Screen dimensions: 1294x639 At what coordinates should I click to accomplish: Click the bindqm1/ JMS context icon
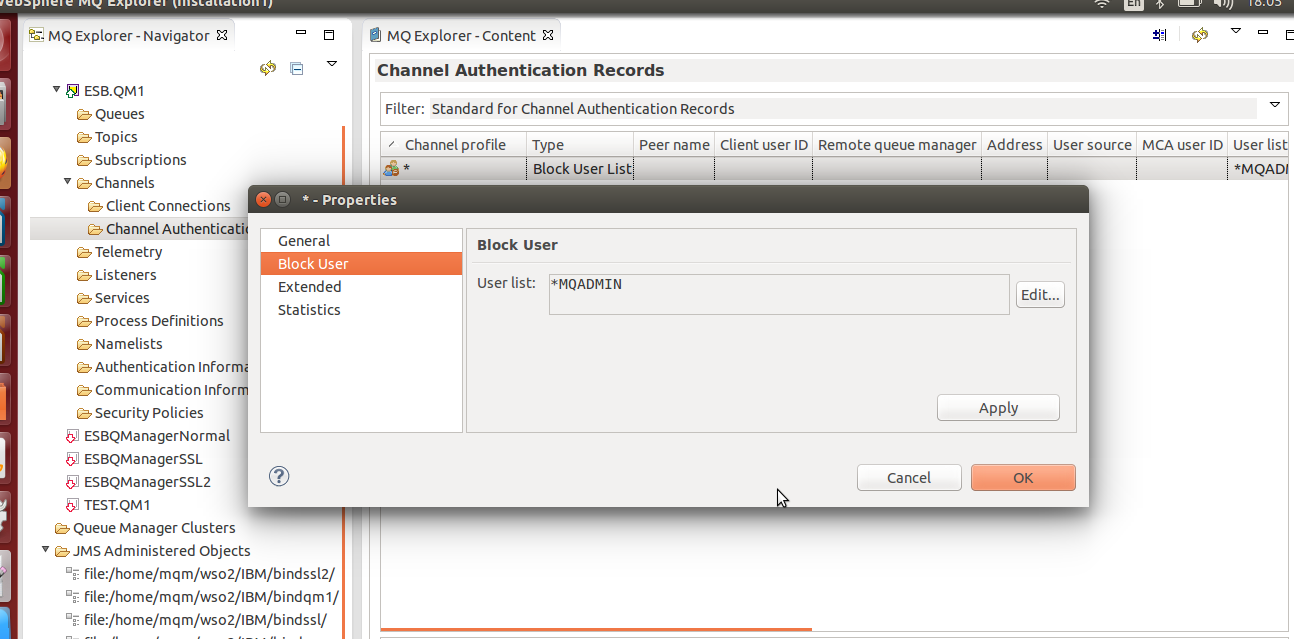tap(72, 597)
